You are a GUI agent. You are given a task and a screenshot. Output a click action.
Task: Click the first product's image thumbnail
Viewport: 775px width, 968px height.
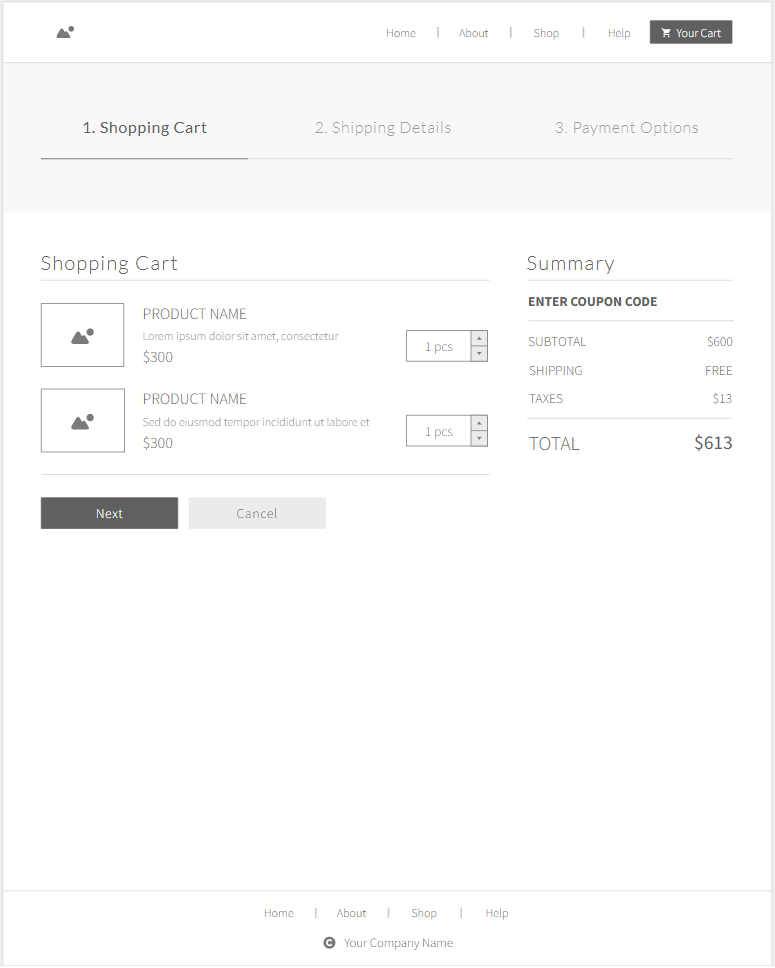click(83, 335)
